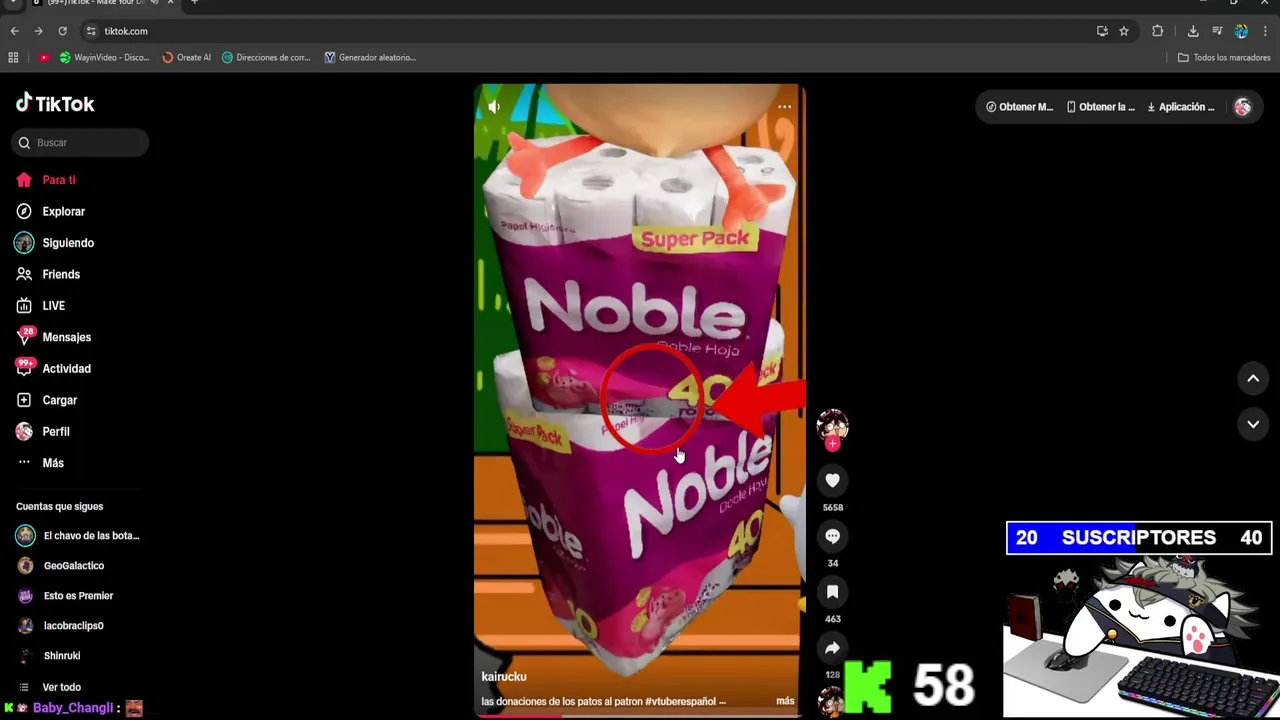
Task: Open new tab with plus button
Action: 194,3
